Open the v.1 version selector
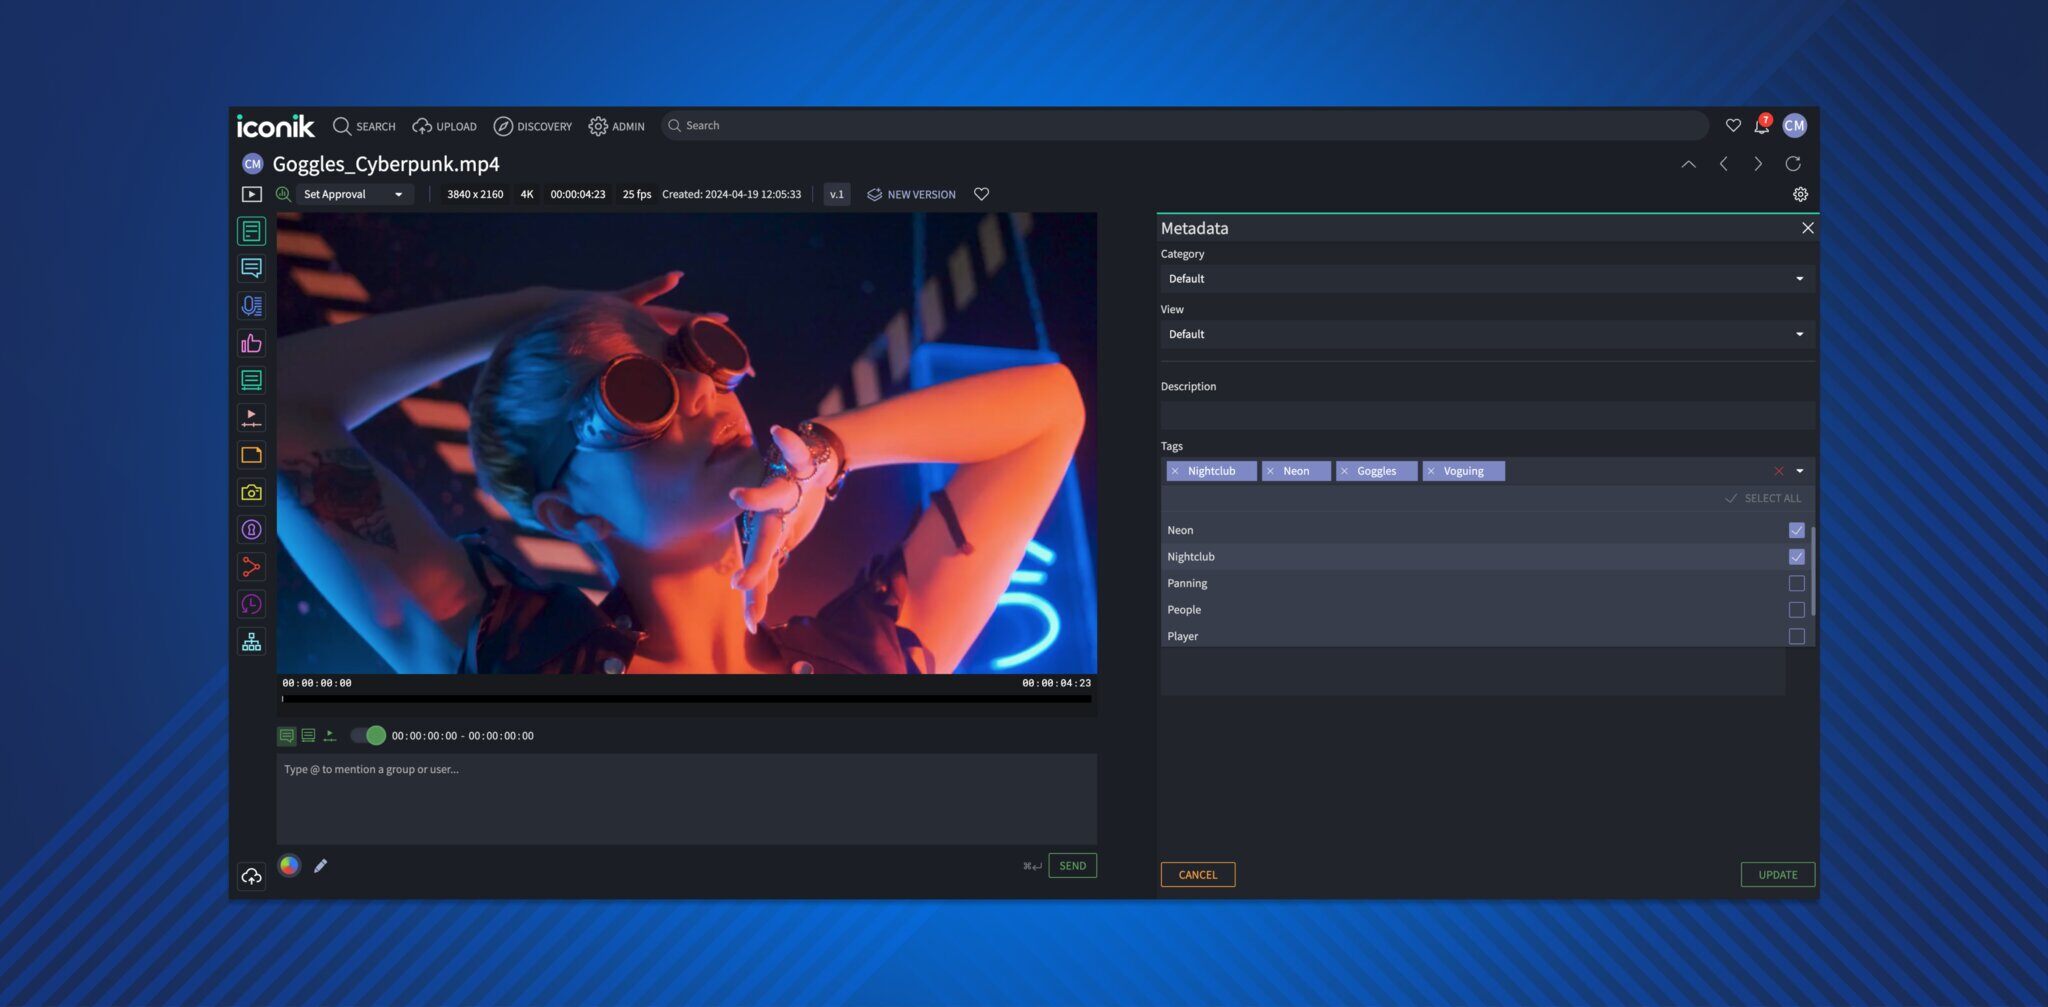The image size is (2048, 1007). click(x=836, y=194)
